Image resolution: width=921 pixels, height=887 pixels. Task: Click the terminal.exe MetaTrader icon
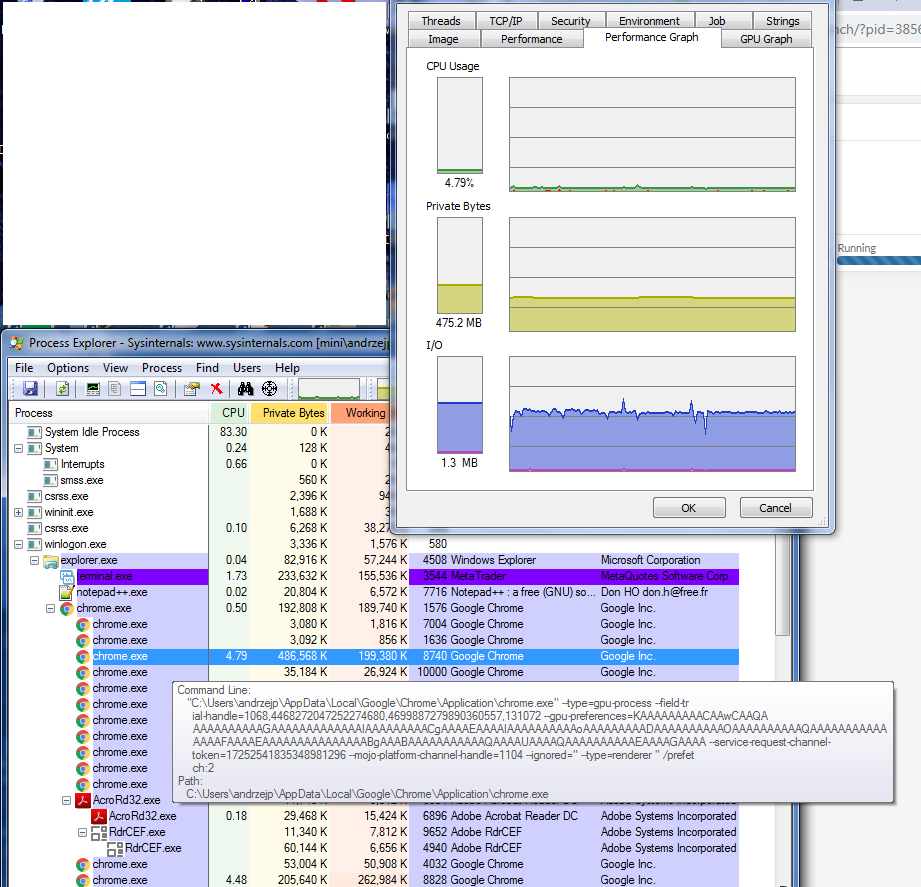coord(67,576)
